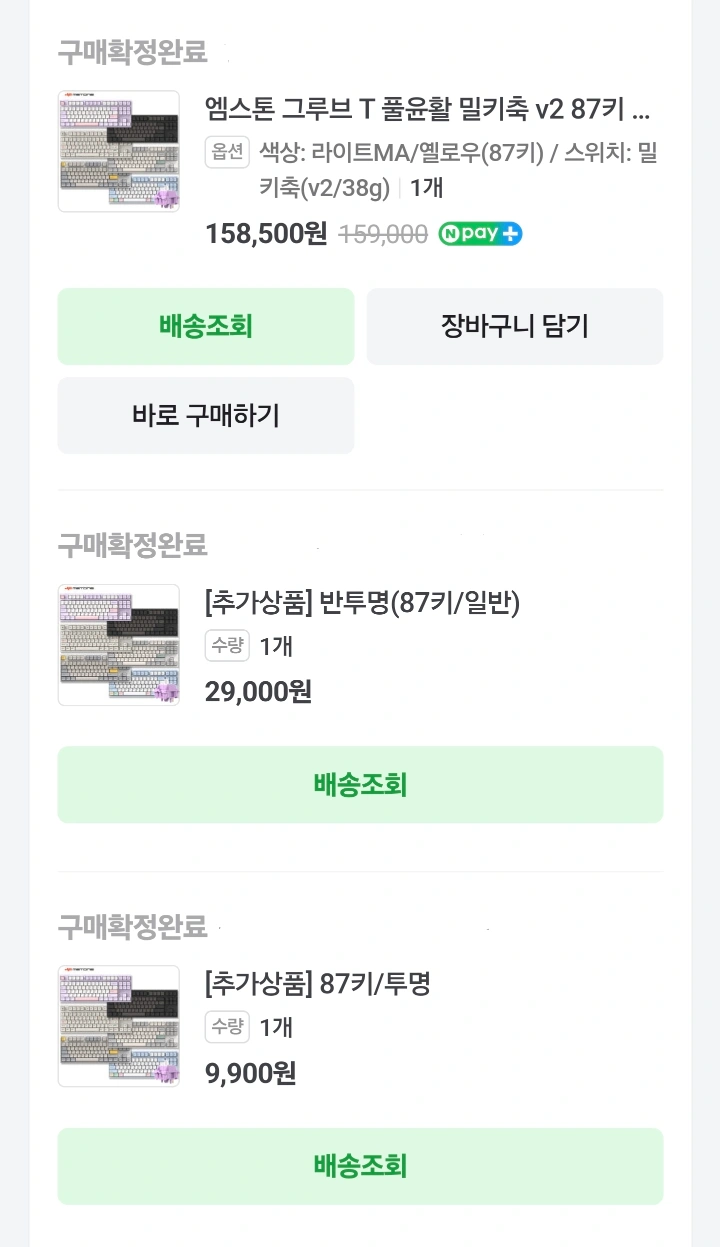This screenshot has width=720, height=1247.
Task: Click the 158,500원 price
Action: point(266,234)
